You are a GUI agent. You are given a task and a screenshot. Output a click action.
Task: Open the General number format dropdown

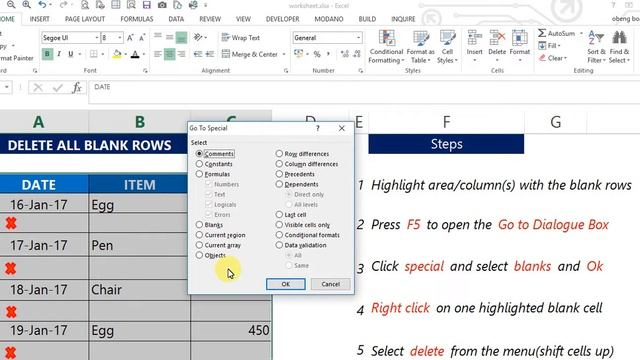click(358, 38)
